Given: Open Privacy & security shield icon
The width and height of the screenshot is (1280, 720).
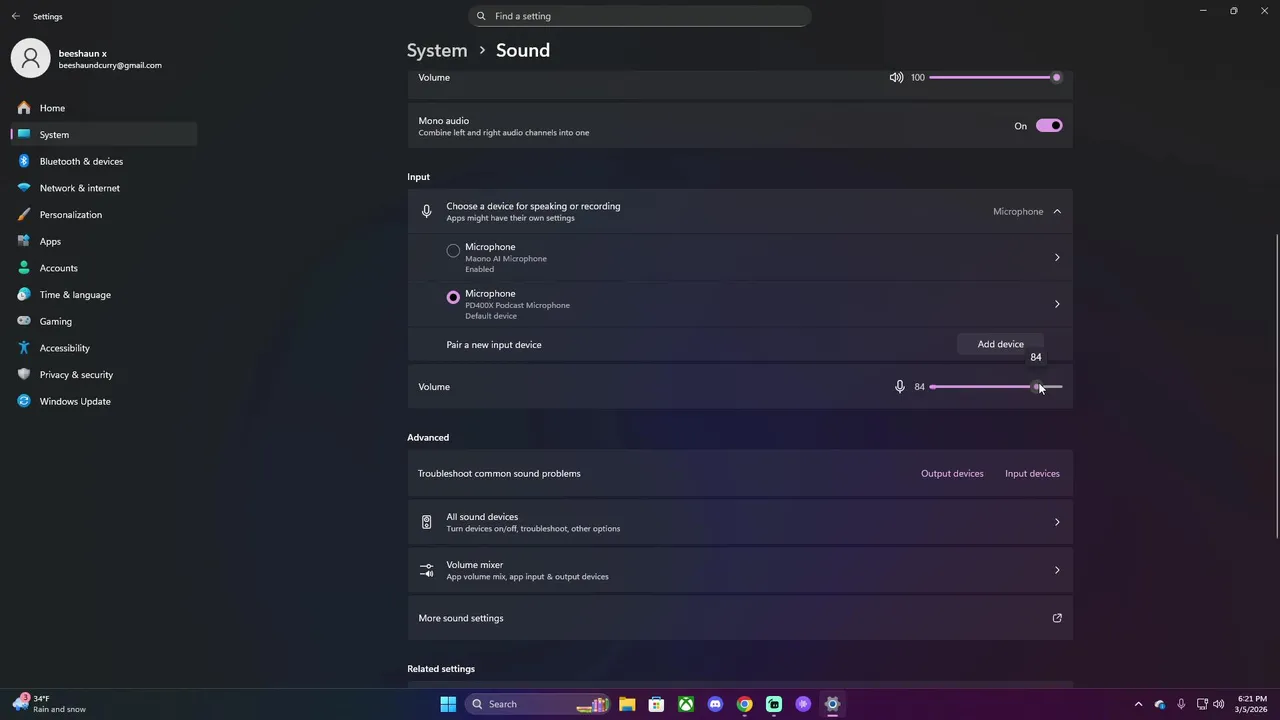Looking at the screenshot, I should tap(24, 374).
